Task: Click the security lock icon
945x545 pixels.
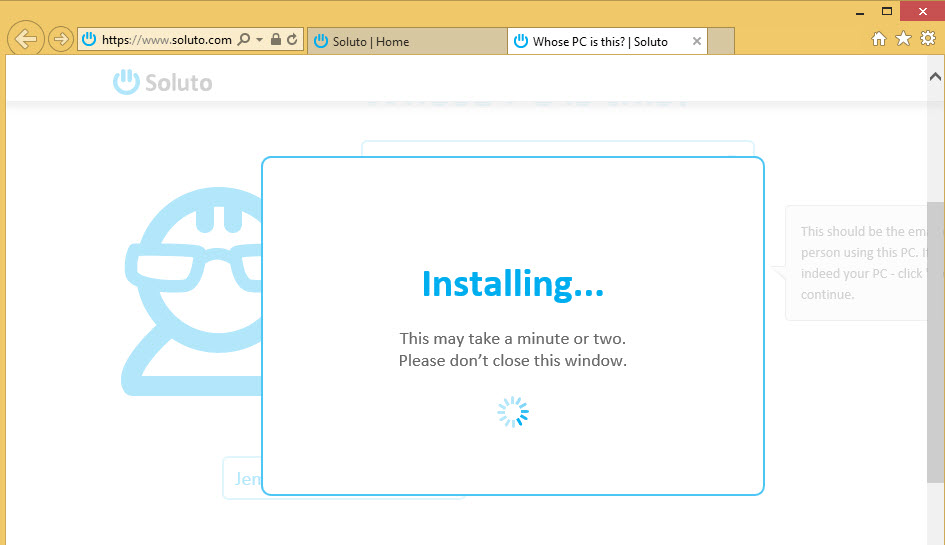Action: click(276, 40)
